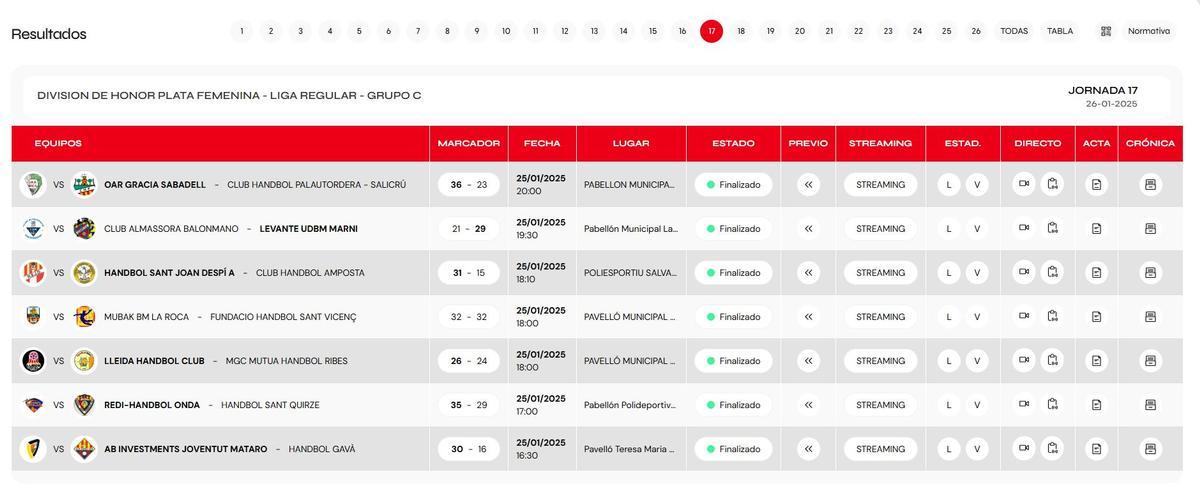This screenshot has width=1200, height=493.
Task: Open local team stats L for OAR Gracia match
Action: (949, 185)
